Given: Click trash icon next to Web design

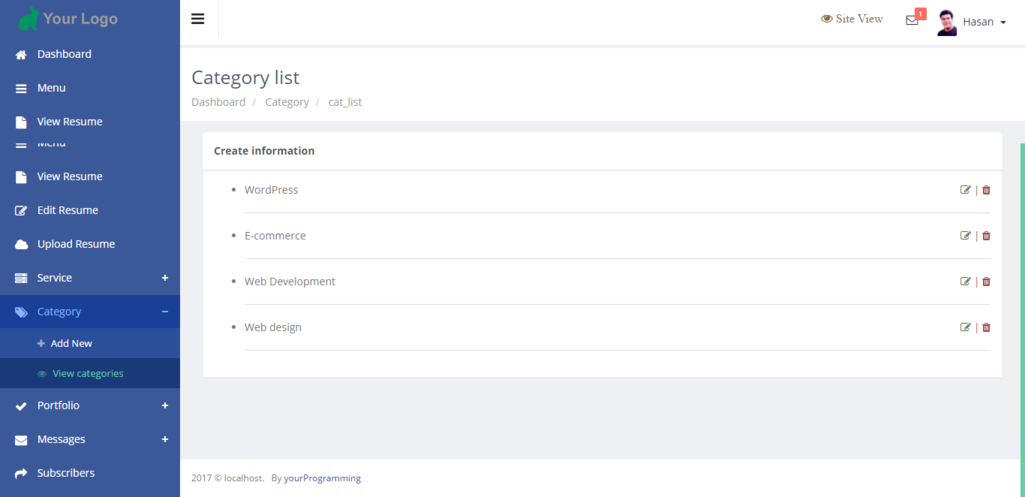Looking at the screenshot, I should 986,328.
